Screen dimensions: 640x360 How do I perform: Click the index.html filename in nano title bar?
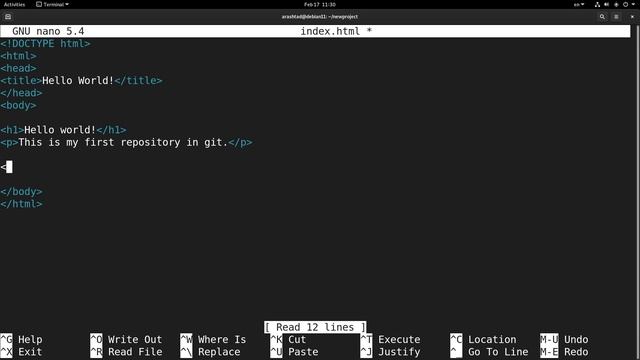330,31
